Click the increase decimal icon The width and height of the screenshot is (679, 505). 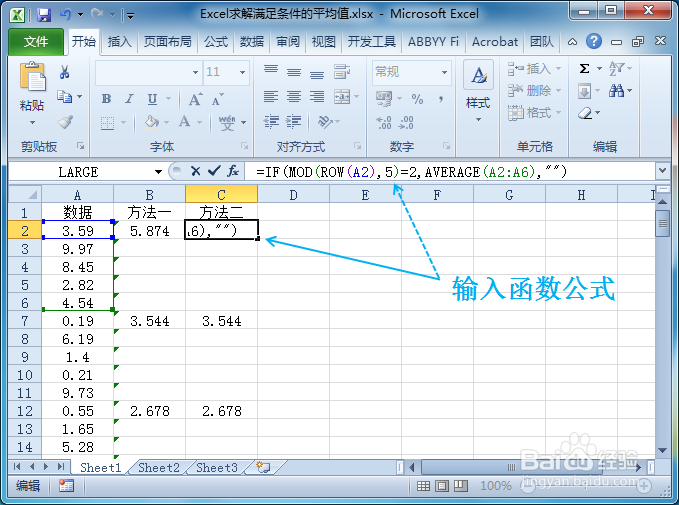click(x=384, y=123)
